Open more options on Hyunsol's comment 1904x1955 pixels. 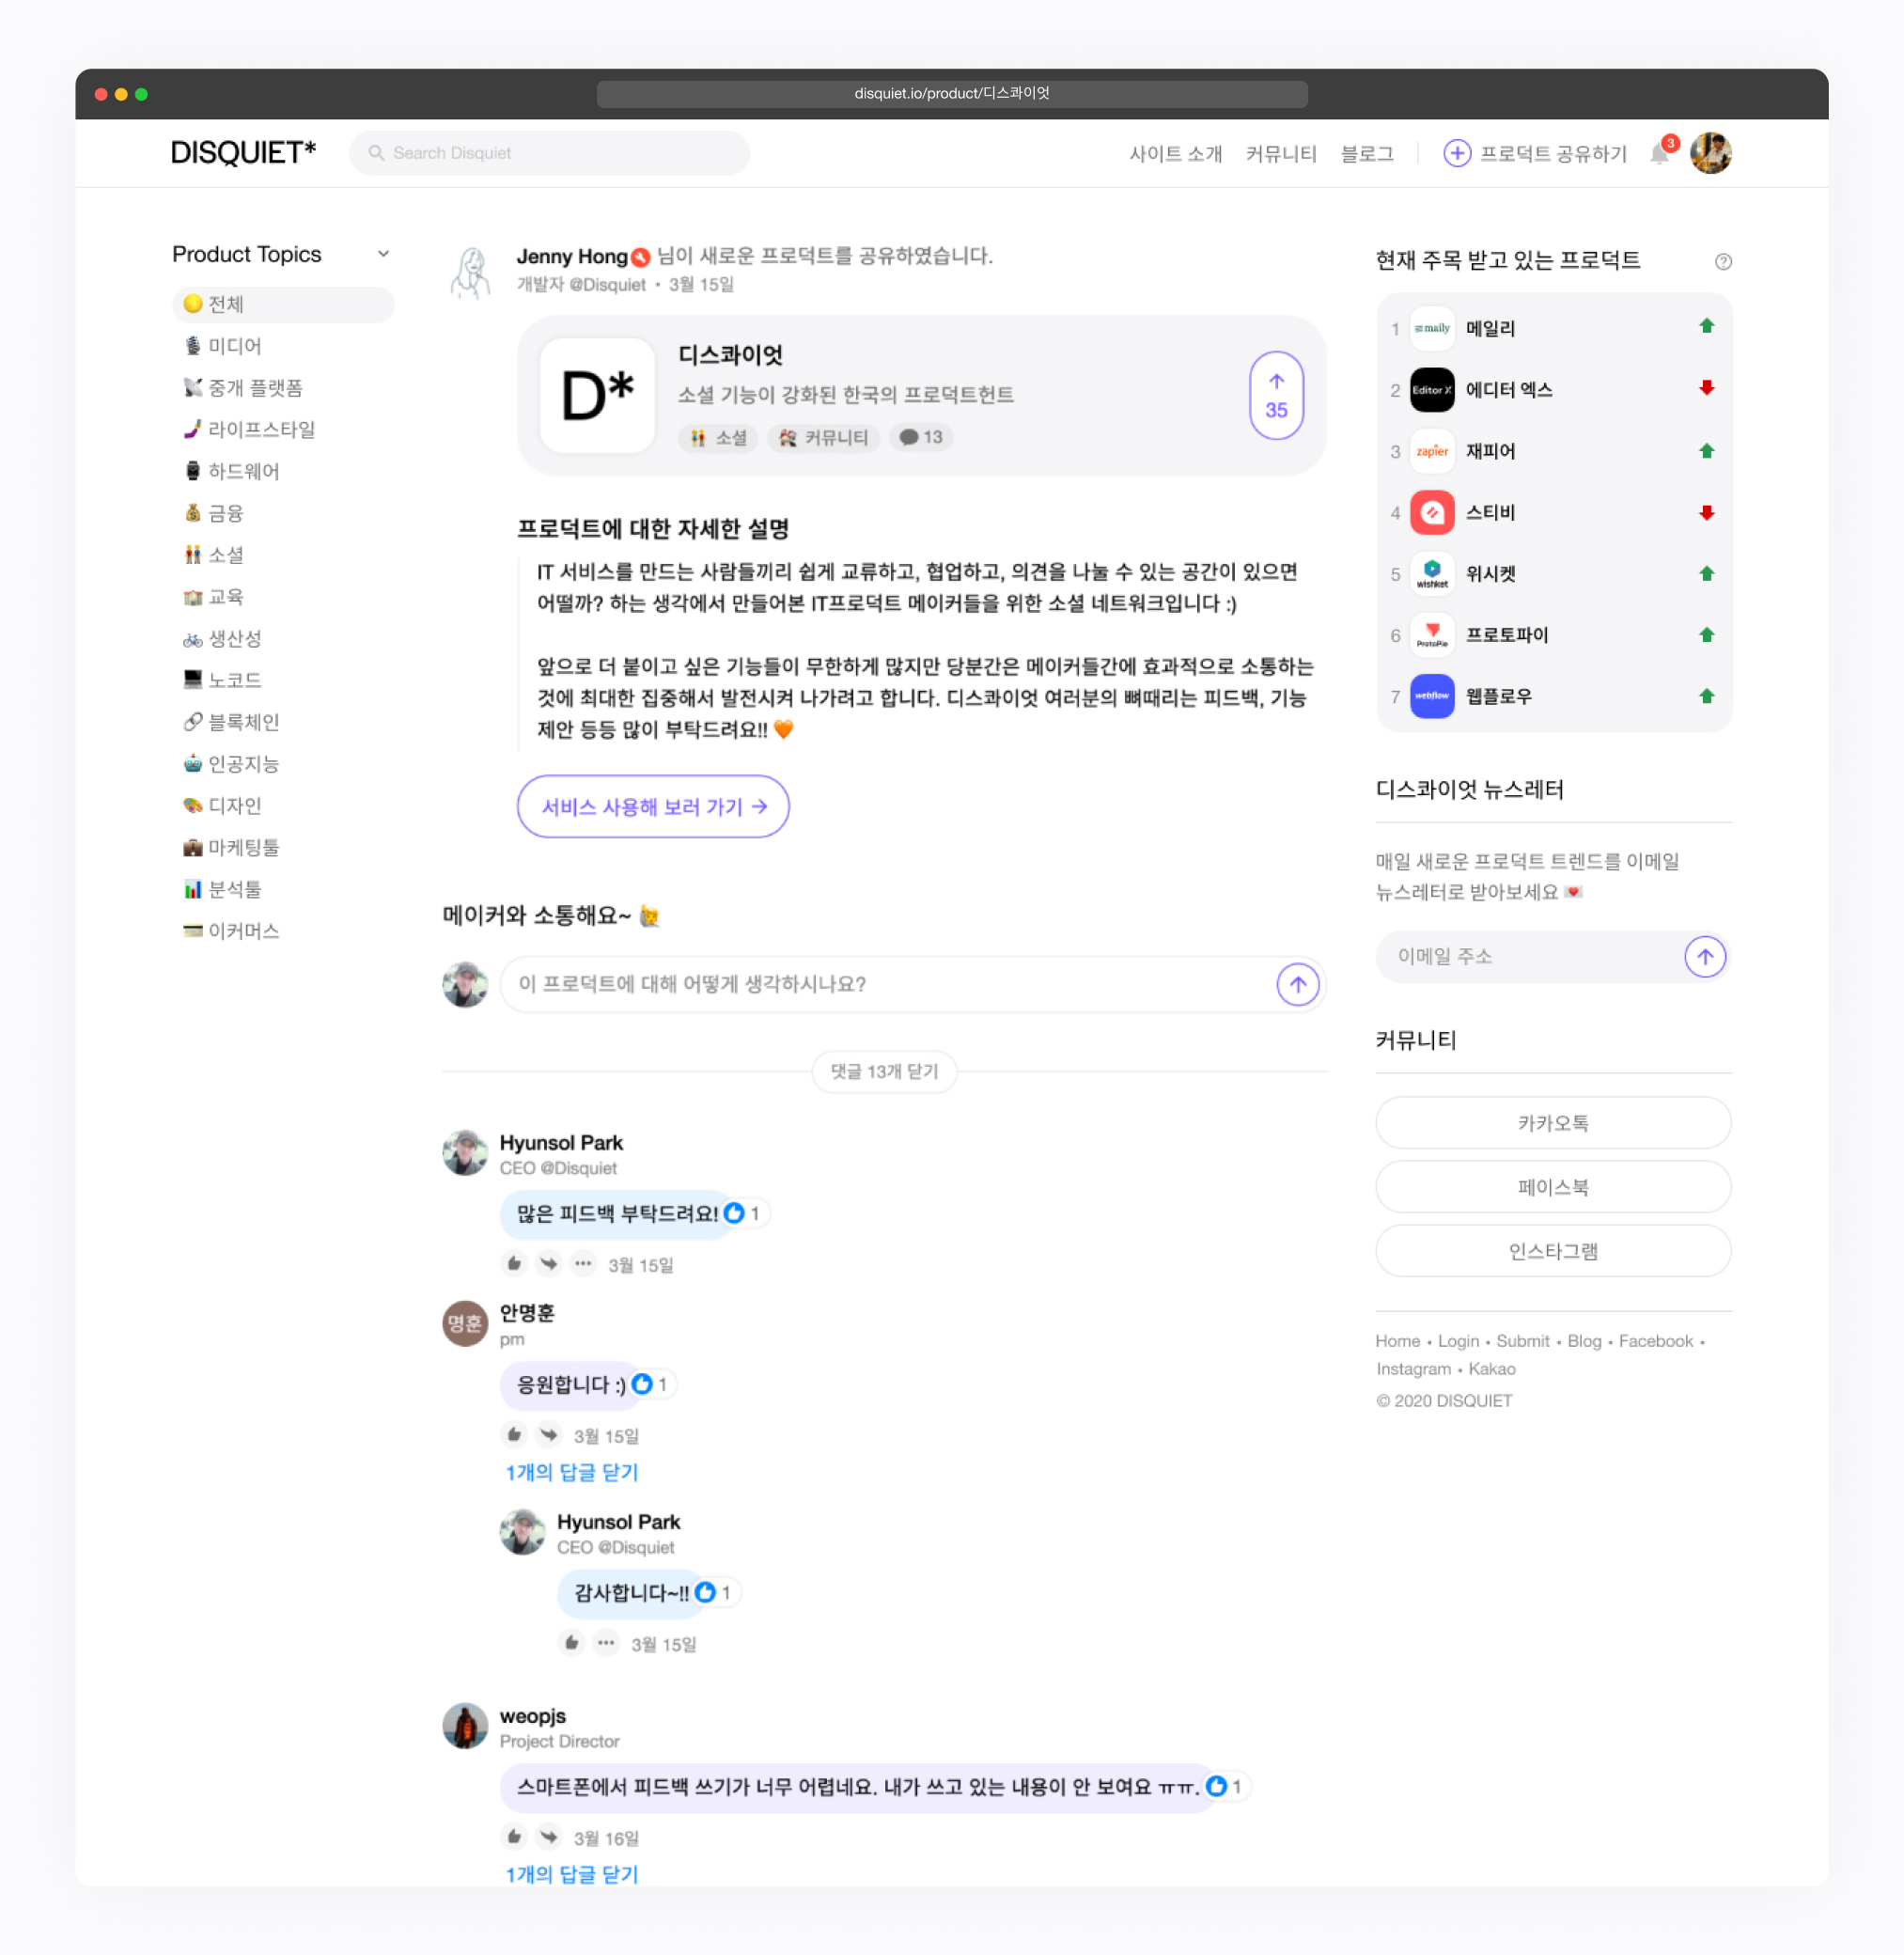583,1264
